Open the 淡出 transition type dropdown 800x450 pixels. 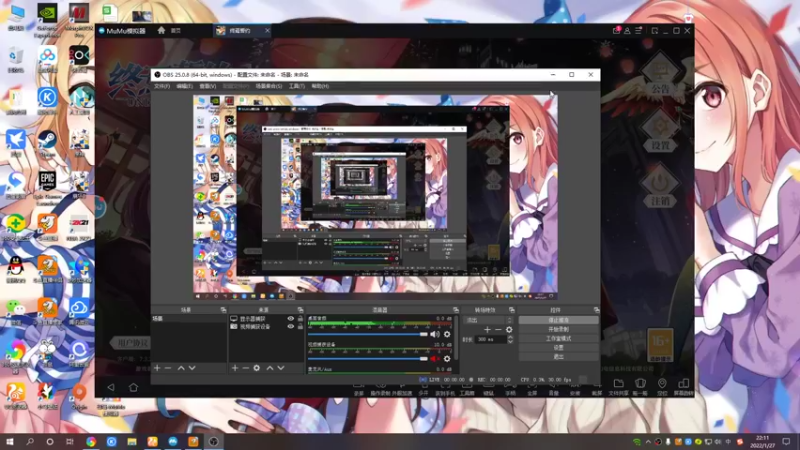pyautogui.click(x=488, y=320)
